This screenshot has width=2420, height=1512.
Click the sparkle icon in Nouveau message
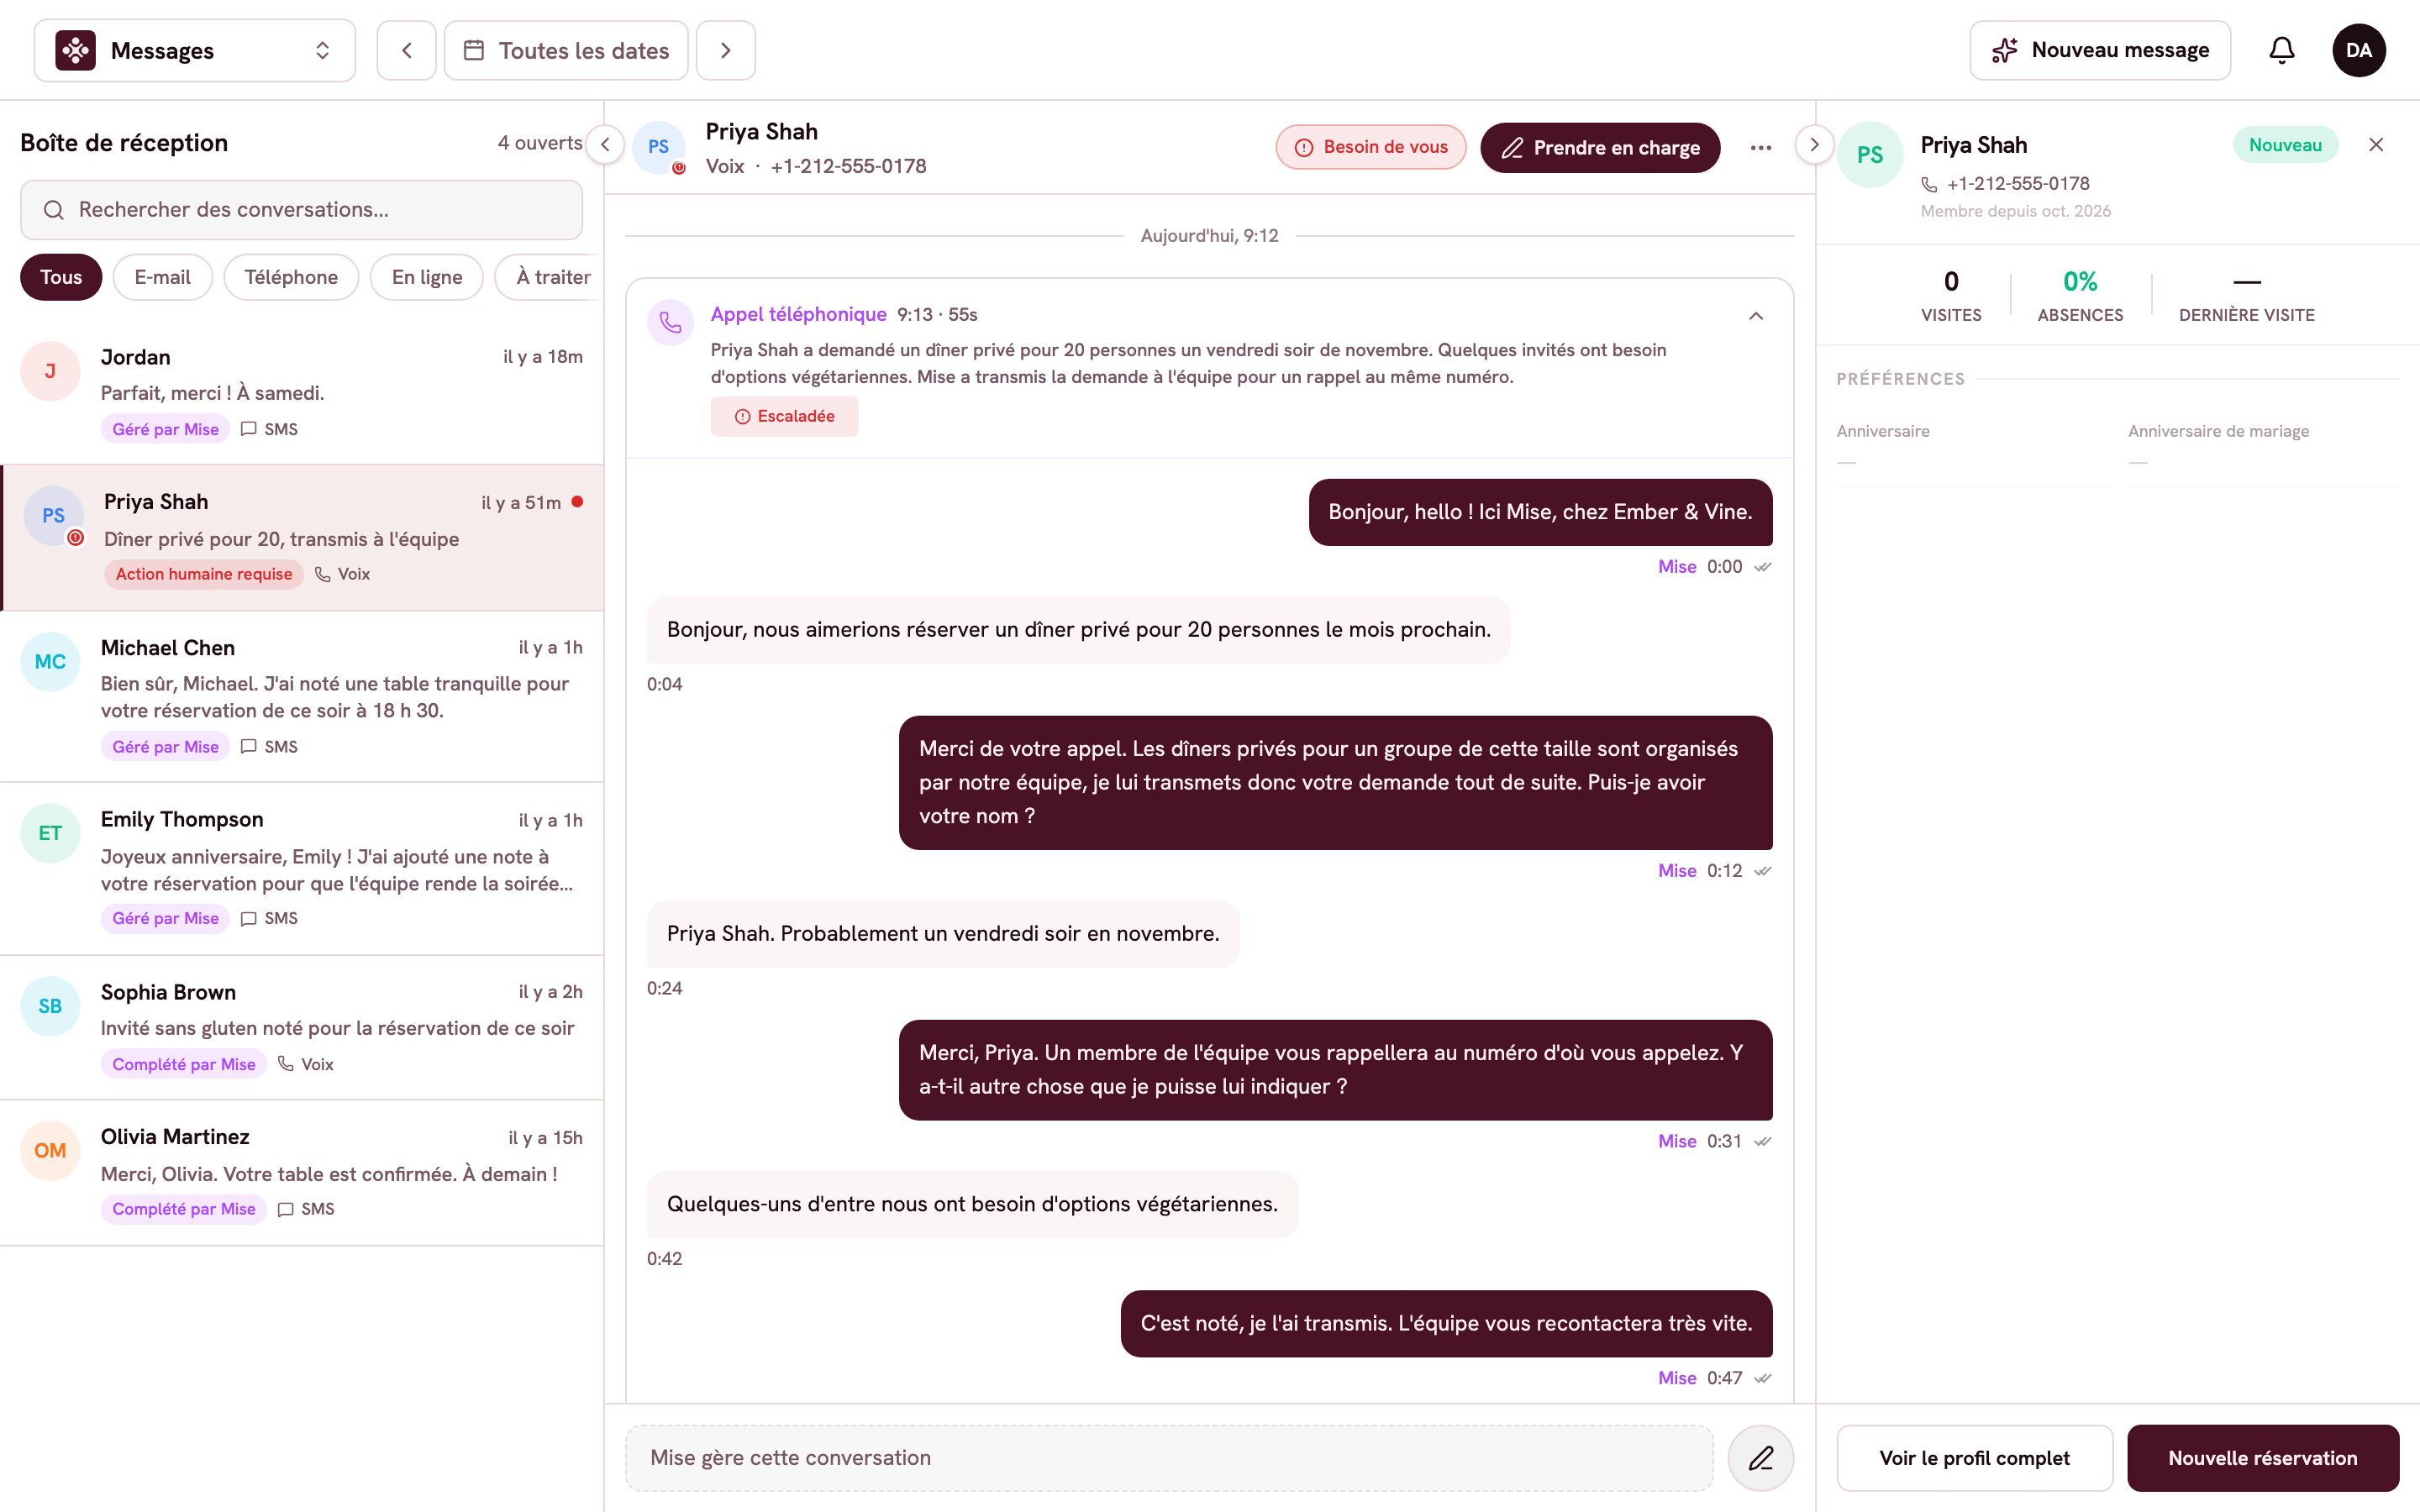click(2004, 50)
